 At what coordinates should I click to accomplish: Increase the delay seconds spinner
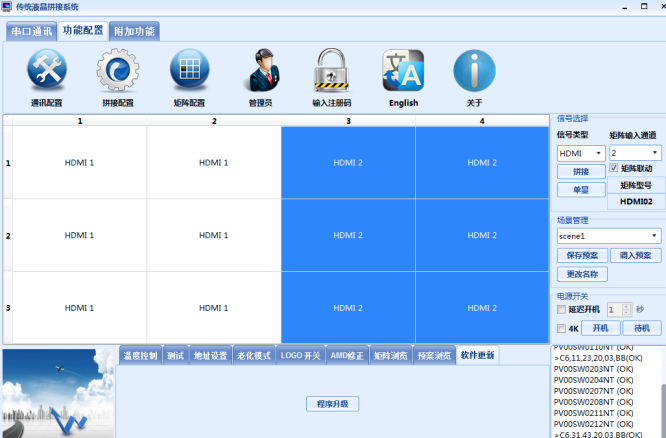coord(627,306)
